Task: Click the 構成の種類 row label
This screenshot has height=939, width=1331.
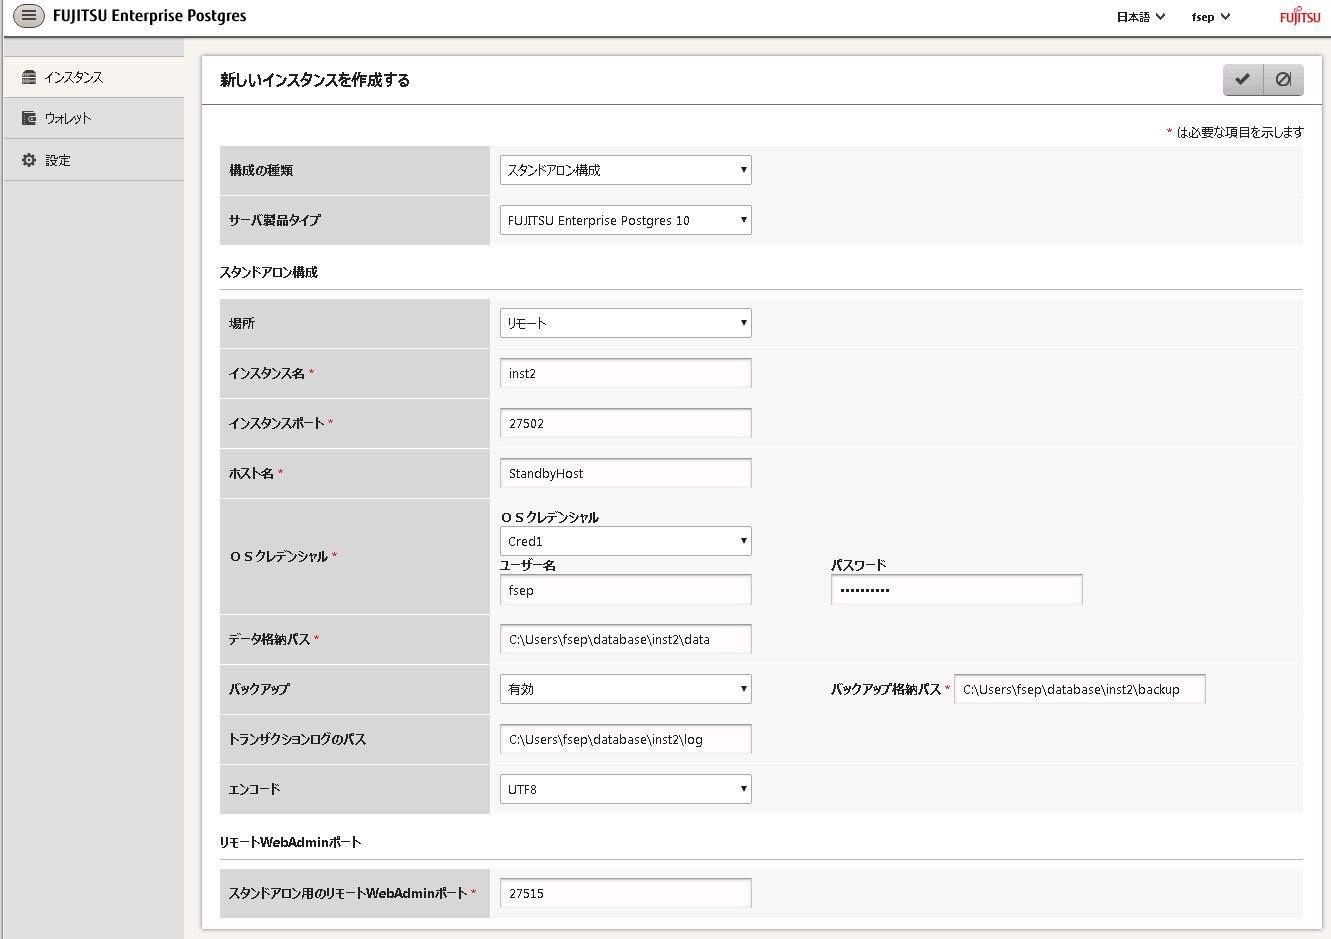Action: 261,170
